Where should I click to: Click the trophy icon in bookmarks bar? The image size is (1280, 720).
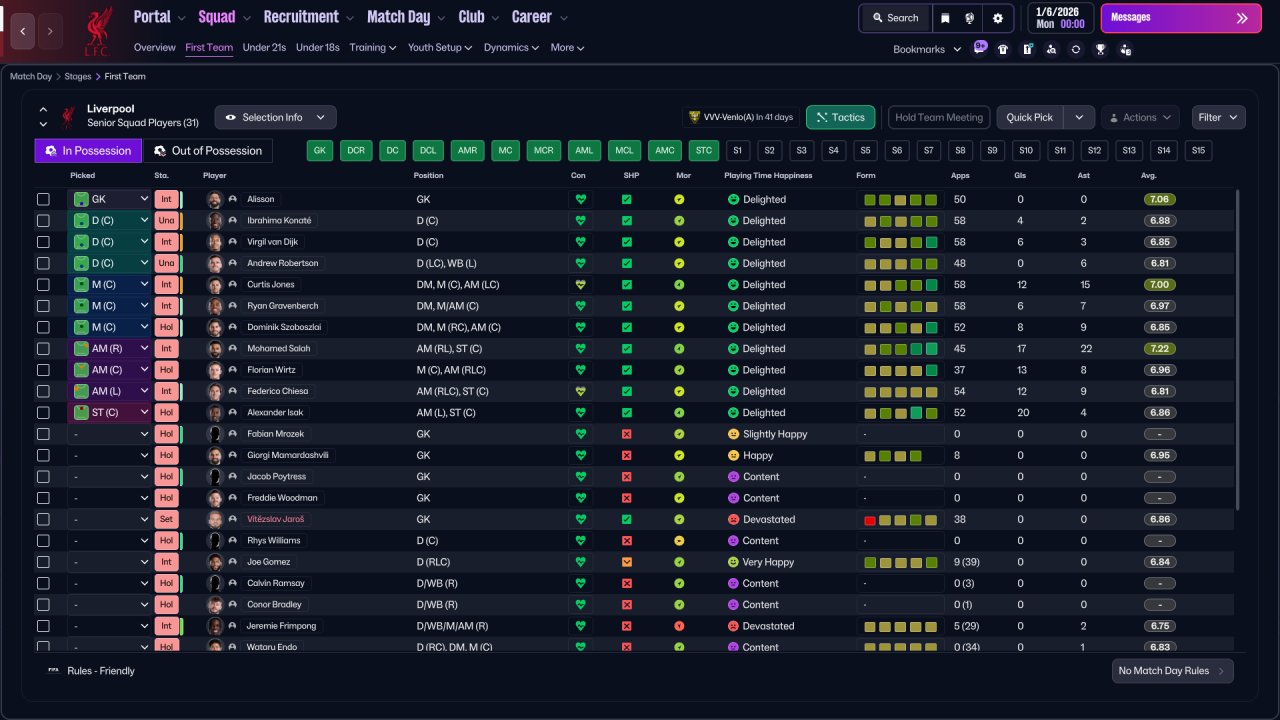click(x=1100, y=49)
